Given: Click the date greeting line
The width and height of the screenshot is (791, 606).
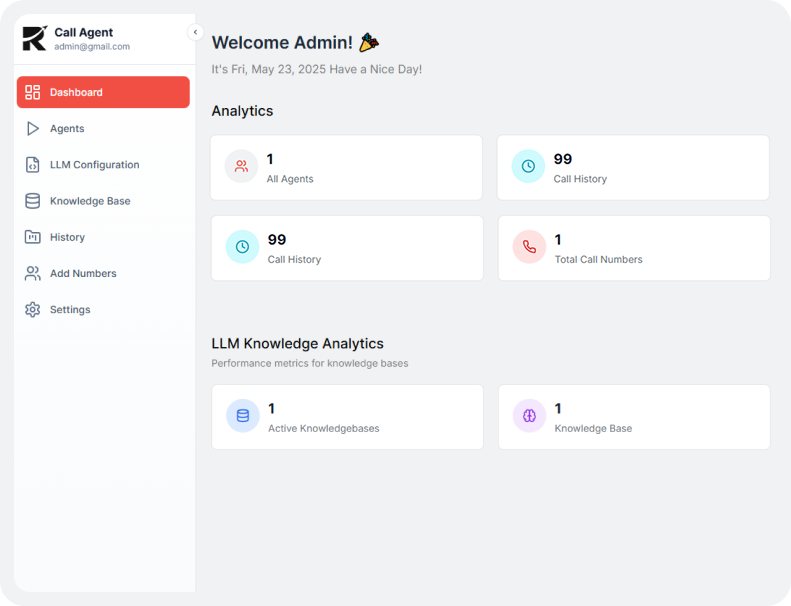Looking at the screenshot, I should [317, 69].
